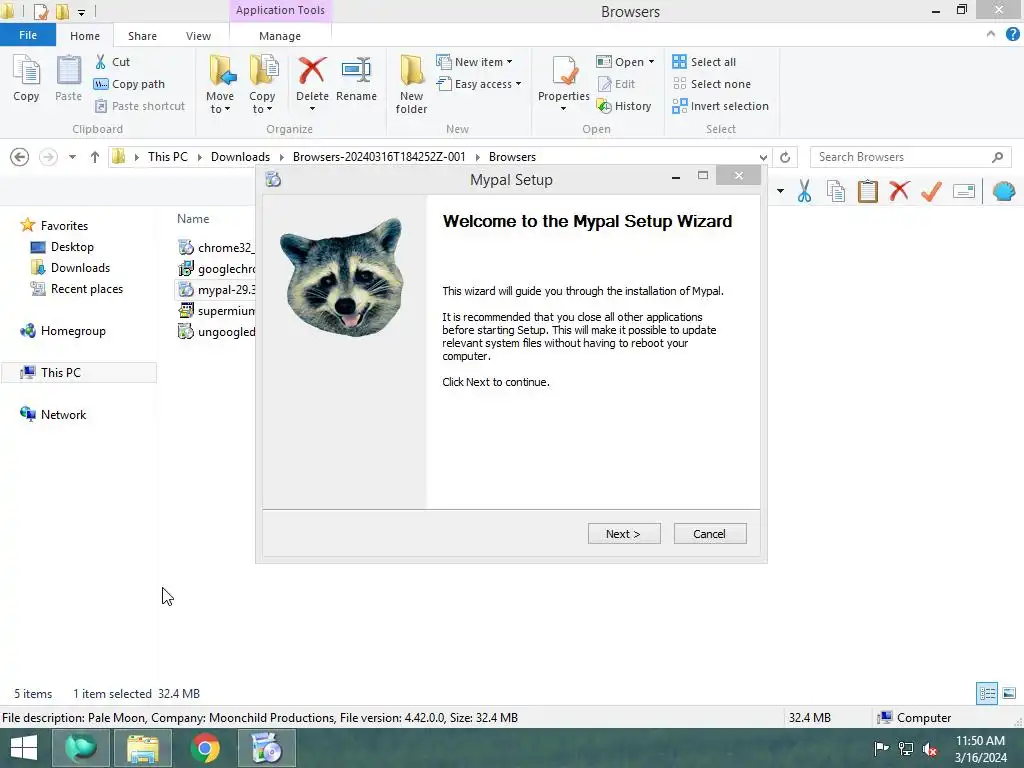Refresh the Browsers folder
This screenshot has height=768, width=1024.
click(785, 157)
